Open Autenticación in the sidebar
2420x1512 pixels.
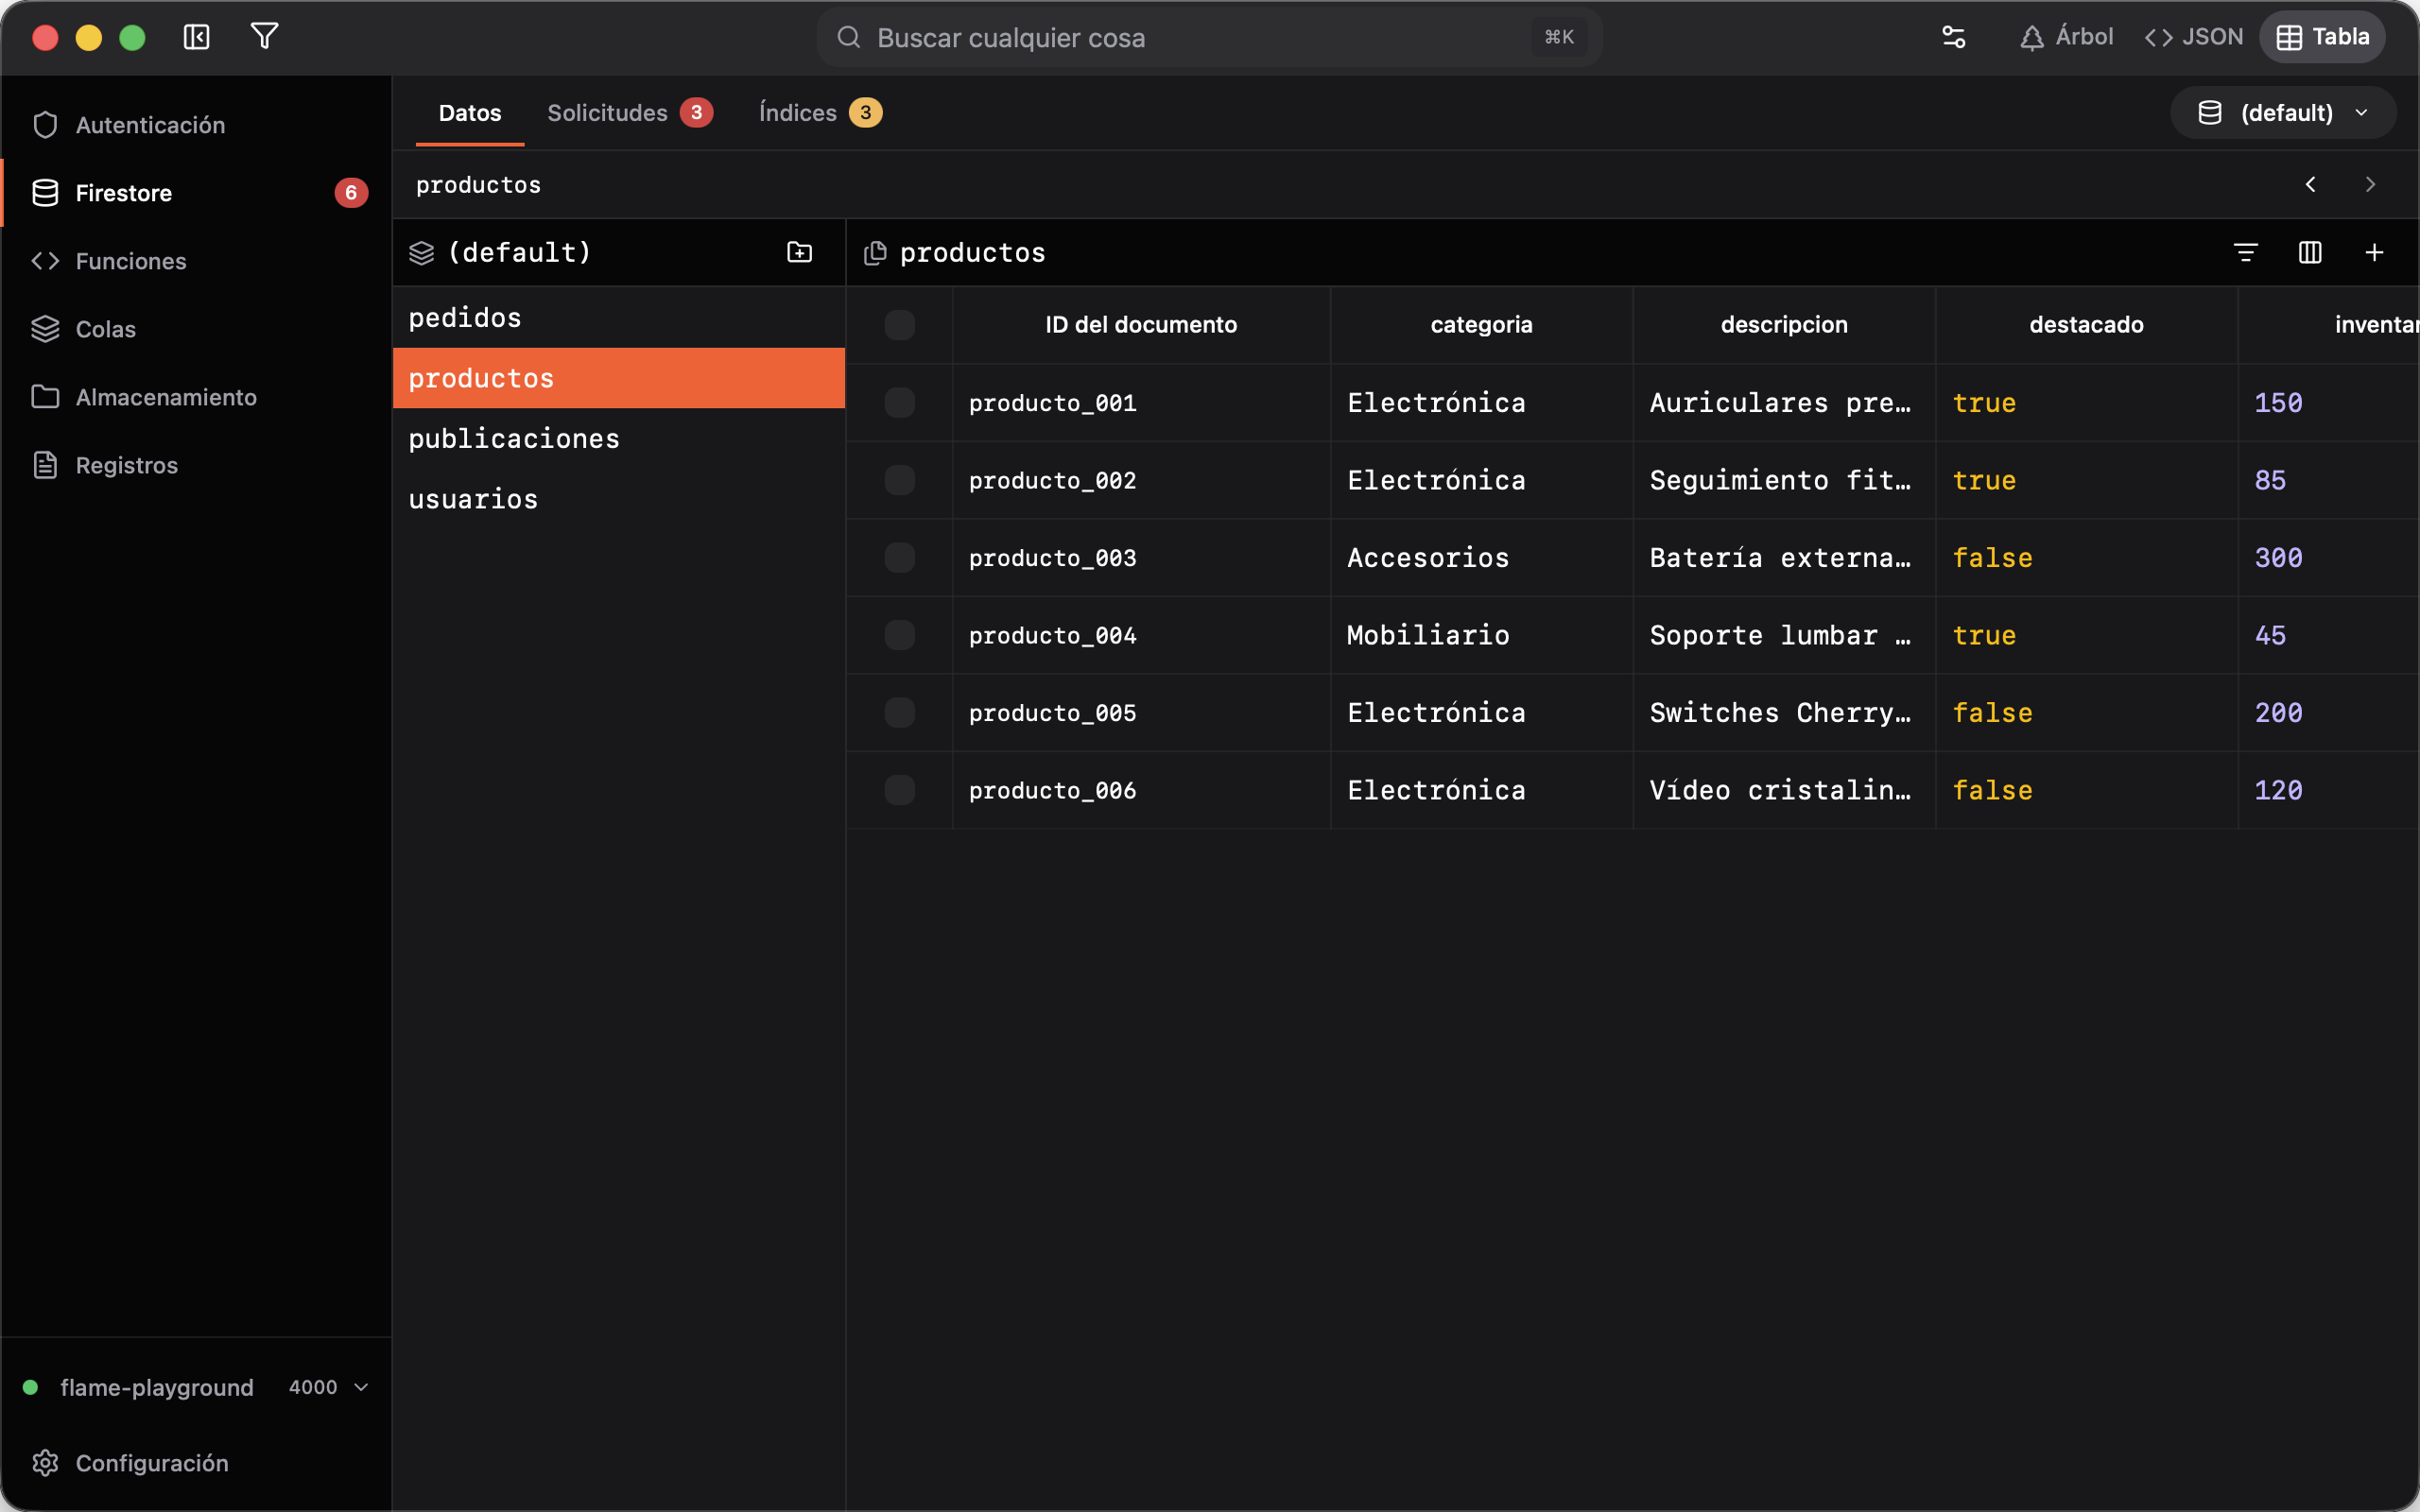(x=196, y=125)
